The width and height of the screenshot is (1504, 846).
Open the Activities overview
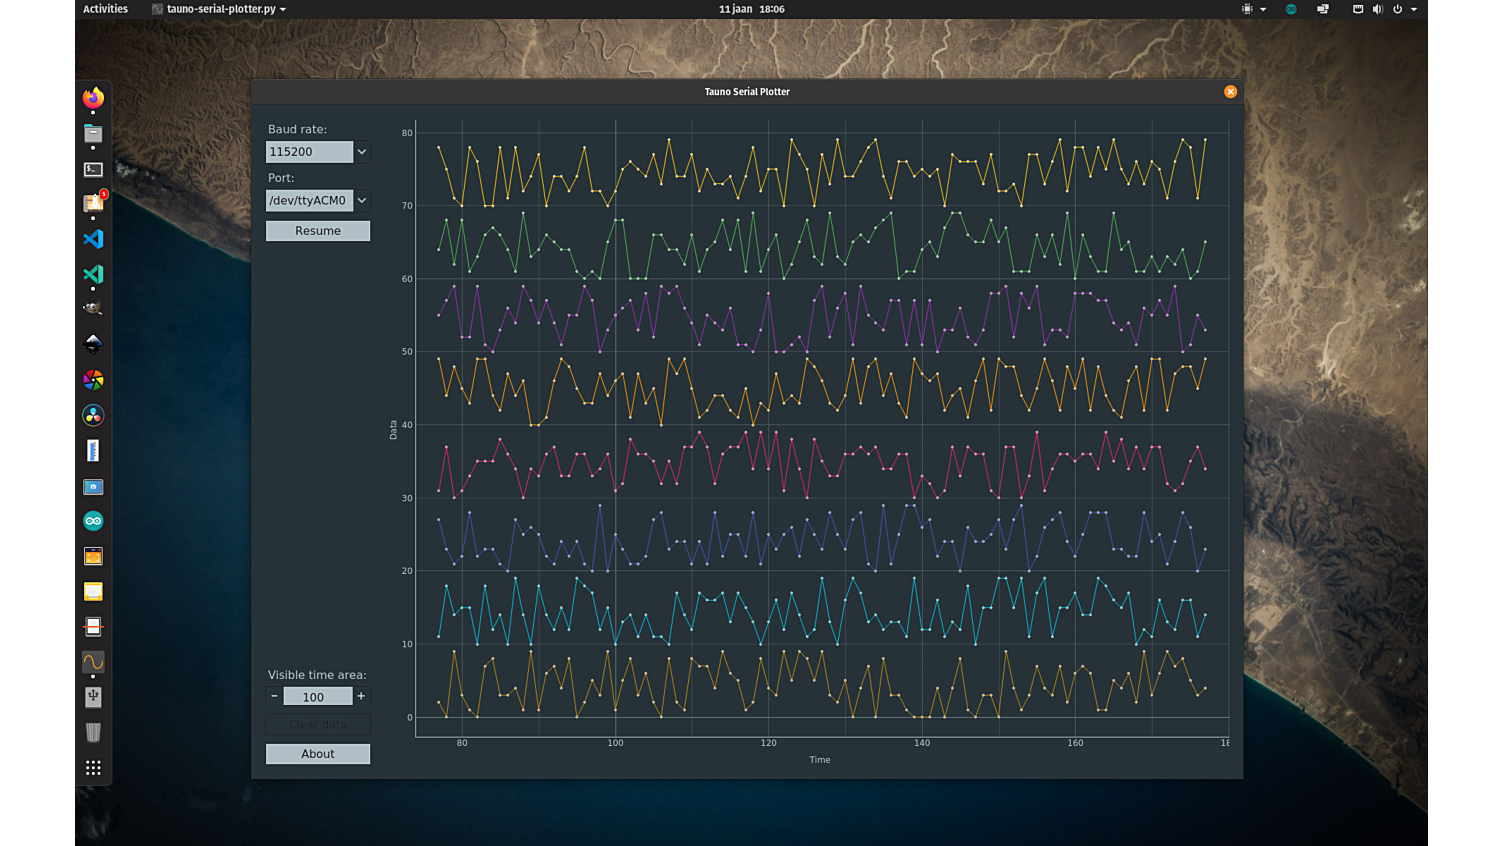pos(105,9)
